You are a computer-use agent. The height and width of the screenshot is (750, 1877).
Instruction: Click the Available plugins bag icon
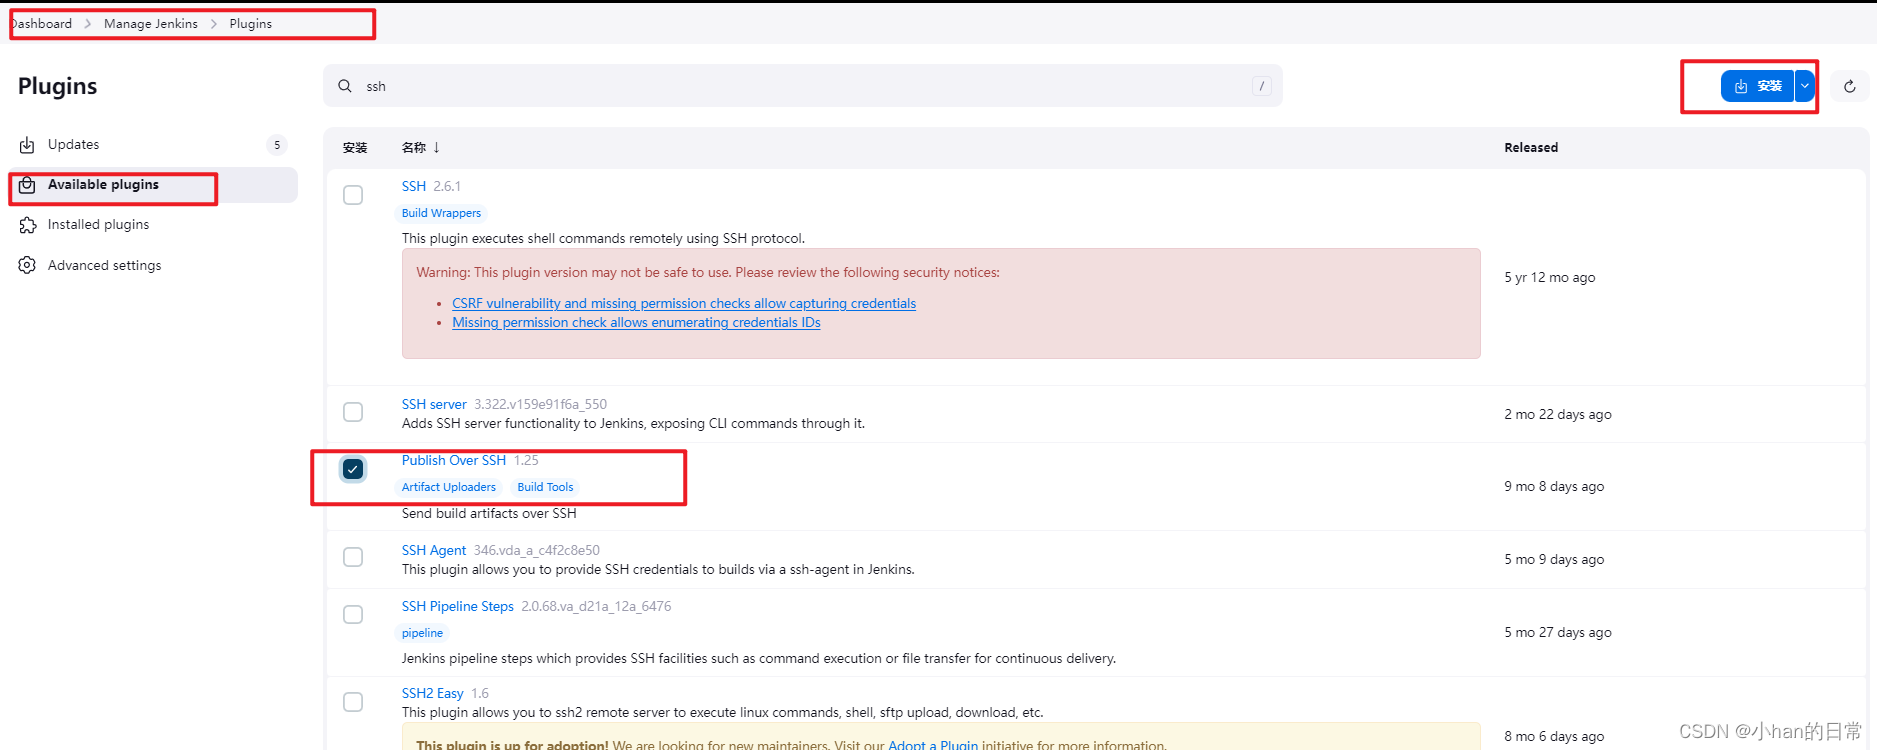click(27, 185)
